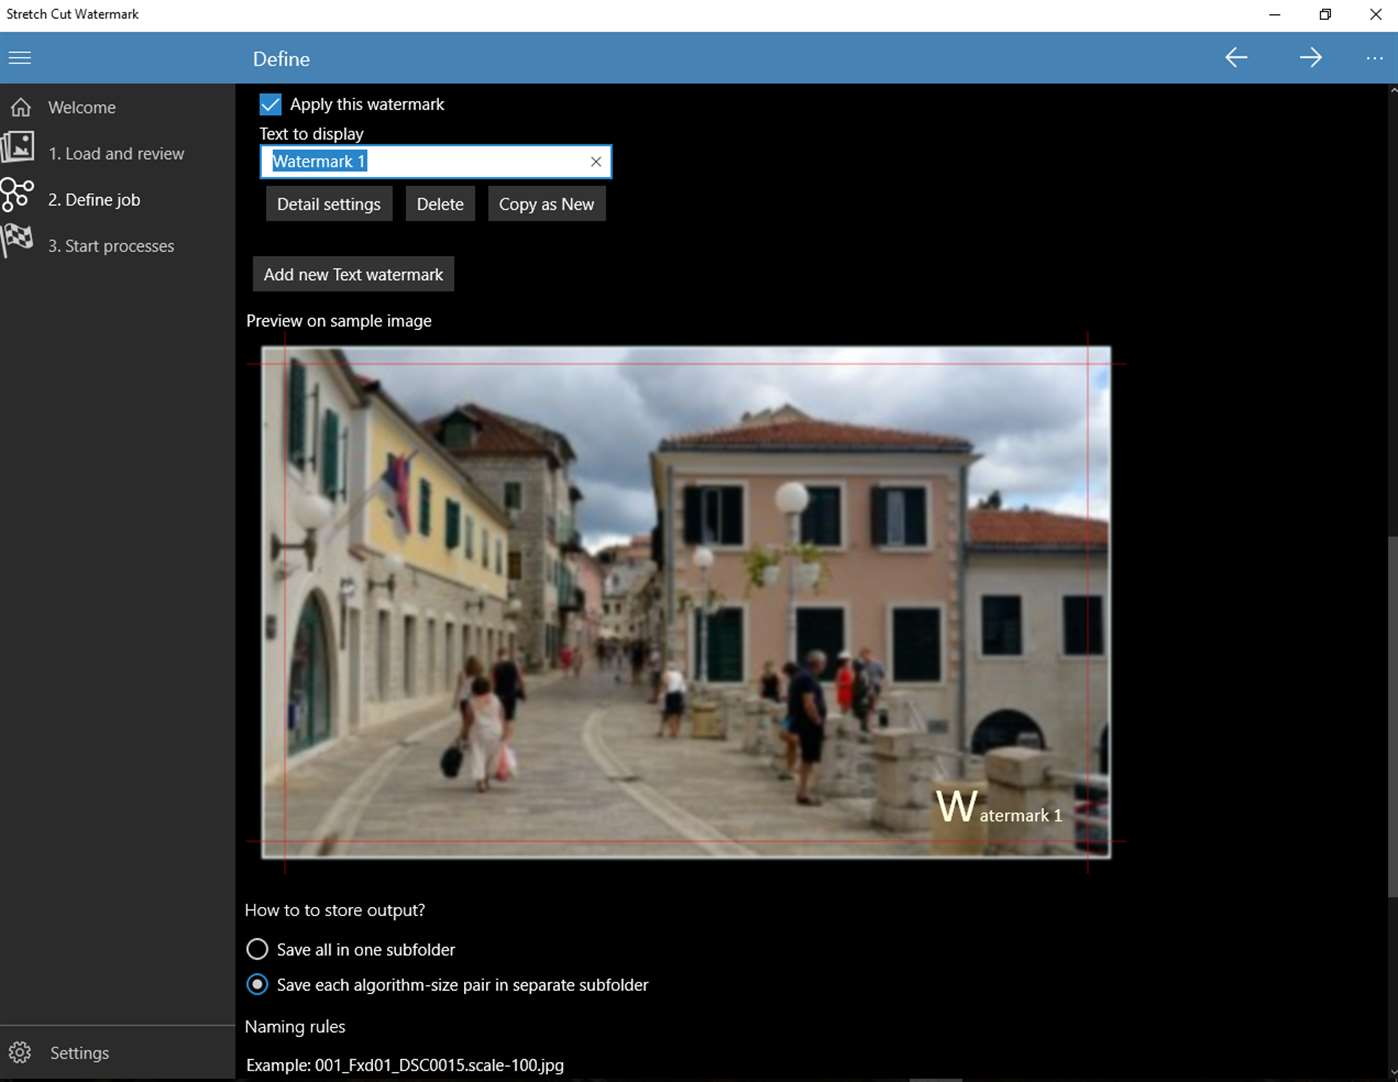Click the Example: 001_Fxd01_DSC0015.scale-100.jpg text
This screenshot has width=1398, height=1082.
point(405,1066)
